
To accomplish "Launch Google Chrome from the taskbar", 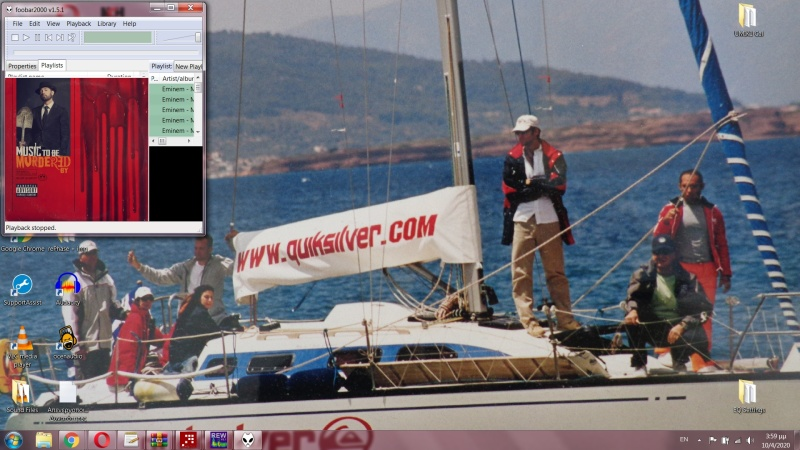I will pos(71,440).
